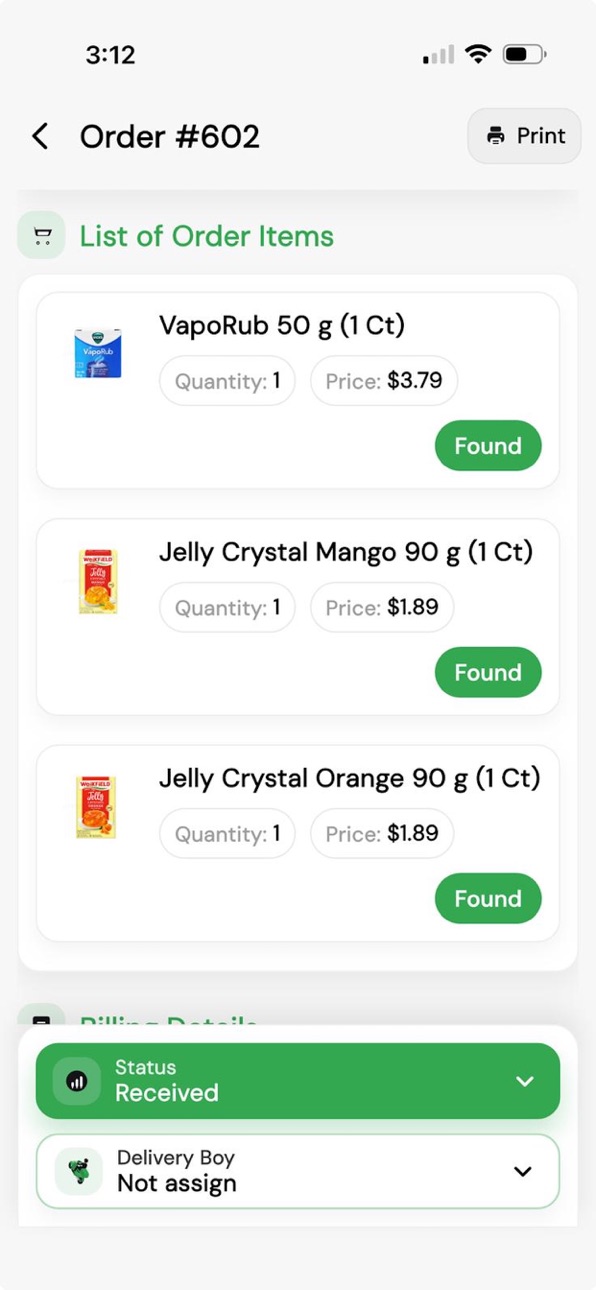Expand the Status Received dropdown
The image size is (596, 1290).
pos(298,1081)
